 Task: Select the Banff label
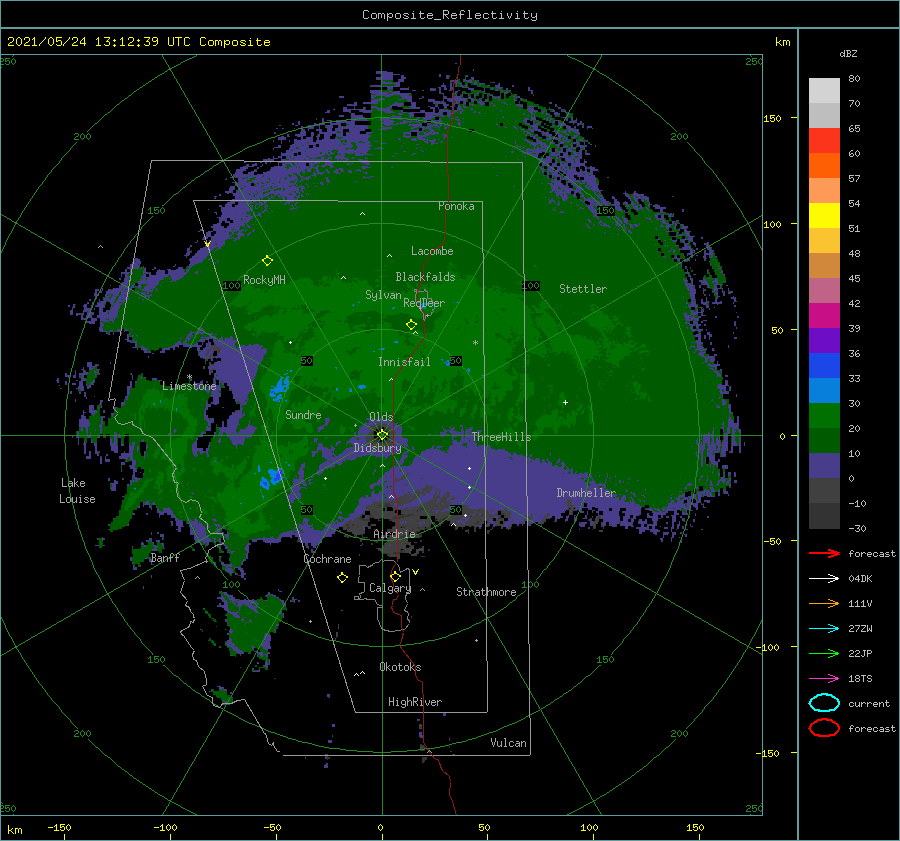tap(165, 558)
